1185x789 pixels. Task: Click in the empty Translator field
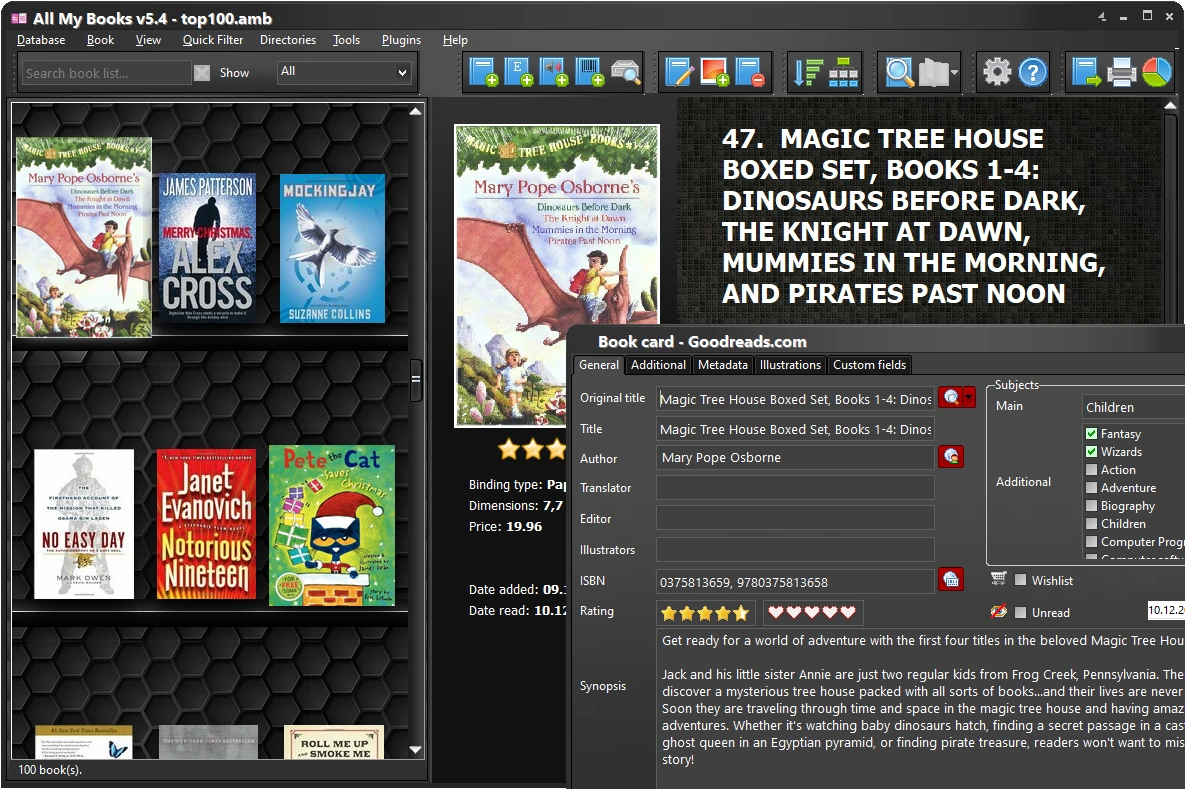point(795,487)
